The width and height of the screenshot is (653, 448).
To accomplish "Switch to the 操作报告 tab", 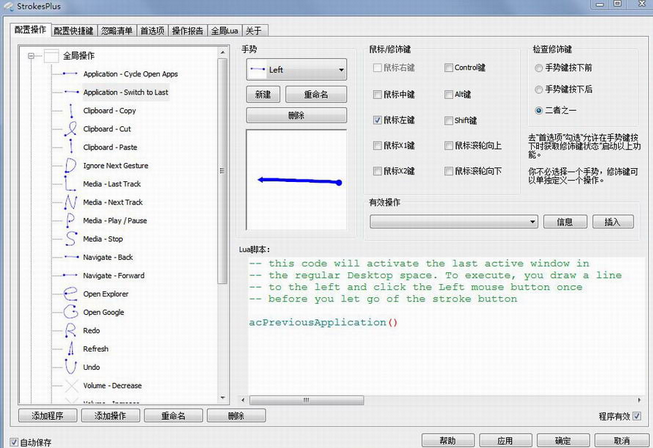I will 188,31.
